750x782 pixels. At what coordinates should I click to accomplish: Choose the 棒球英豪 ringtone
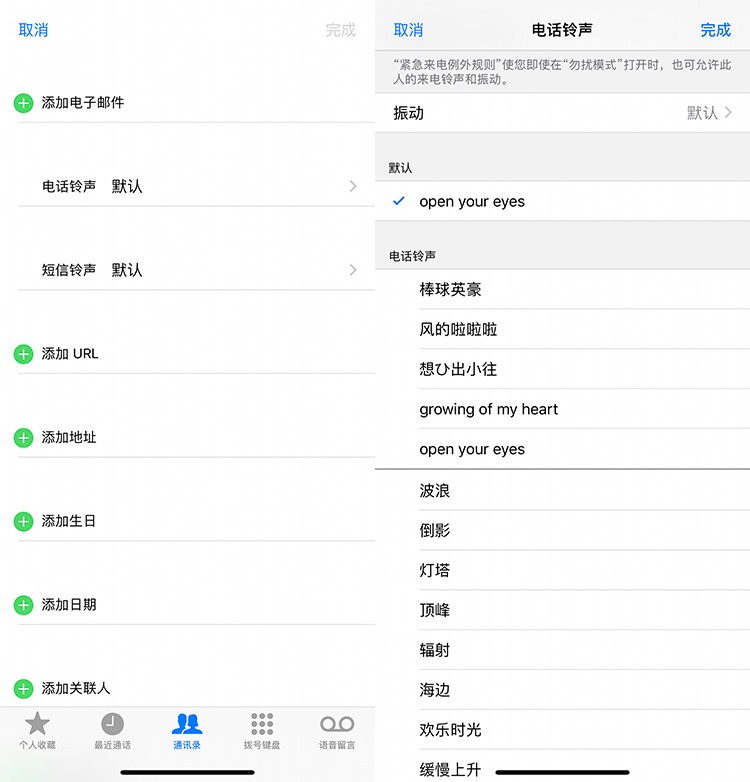click(x=562, y=289)
